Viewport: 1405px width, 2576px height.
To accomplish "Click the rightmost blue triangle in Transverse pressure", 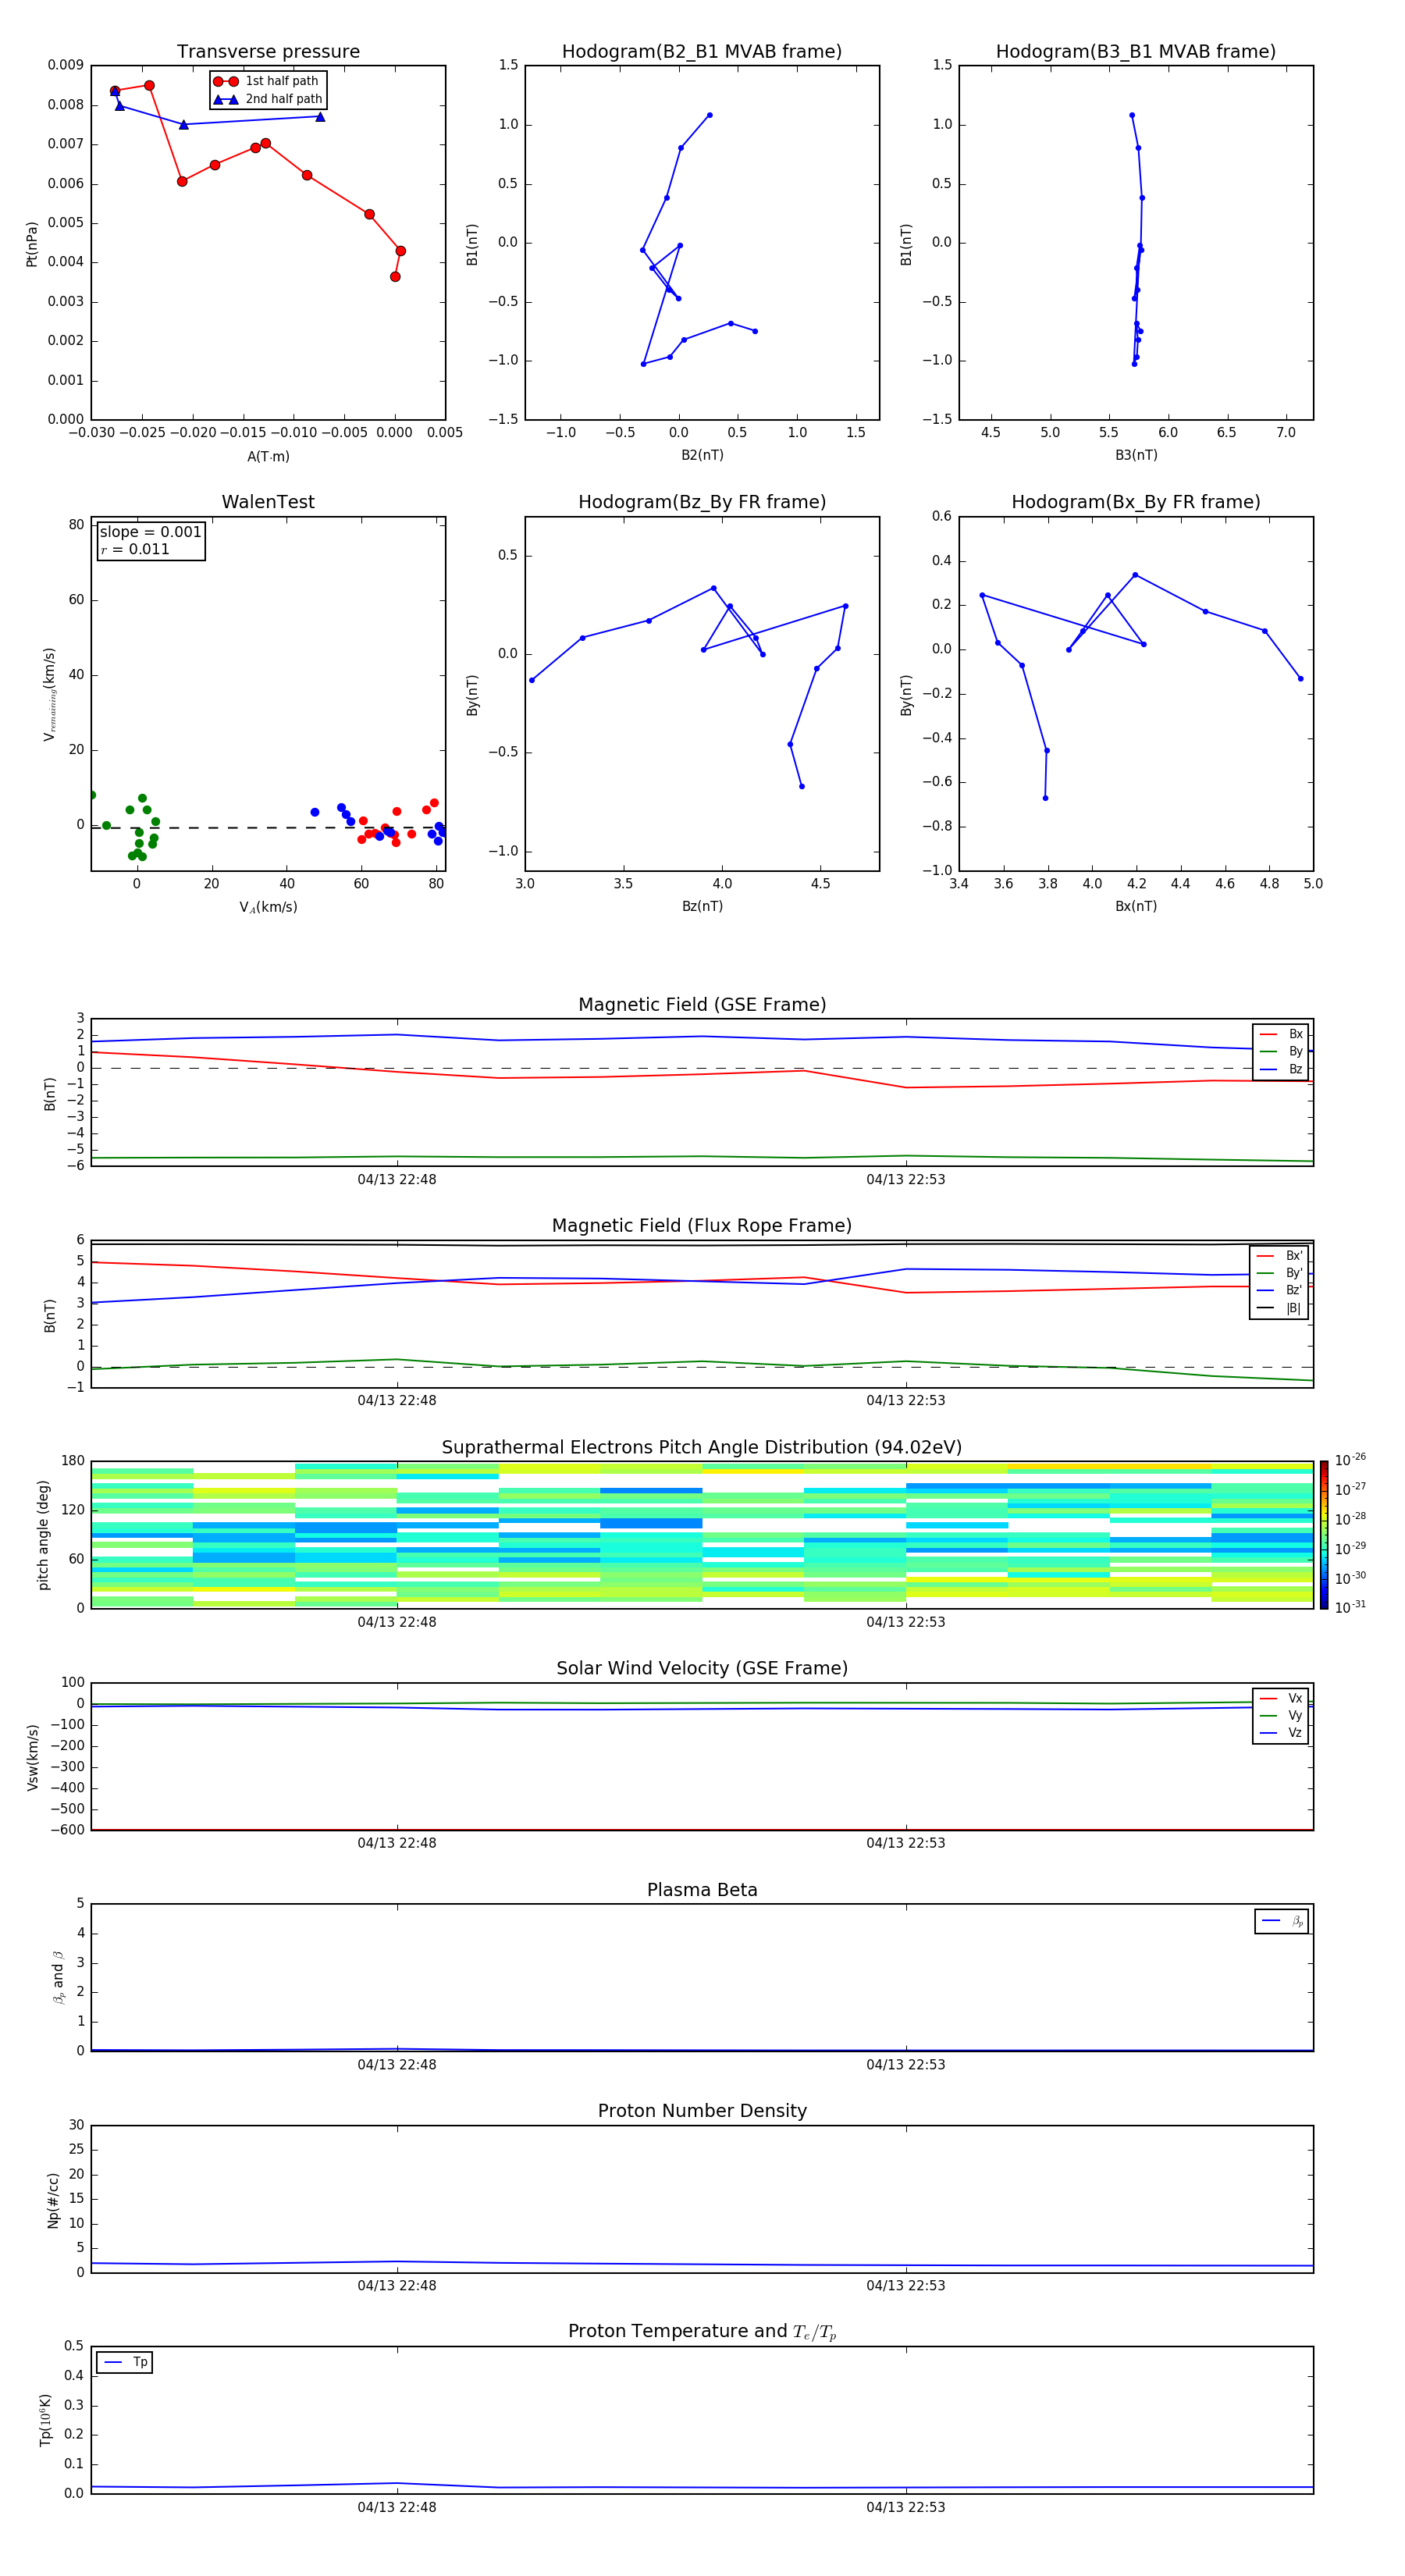I will (320, 117).
